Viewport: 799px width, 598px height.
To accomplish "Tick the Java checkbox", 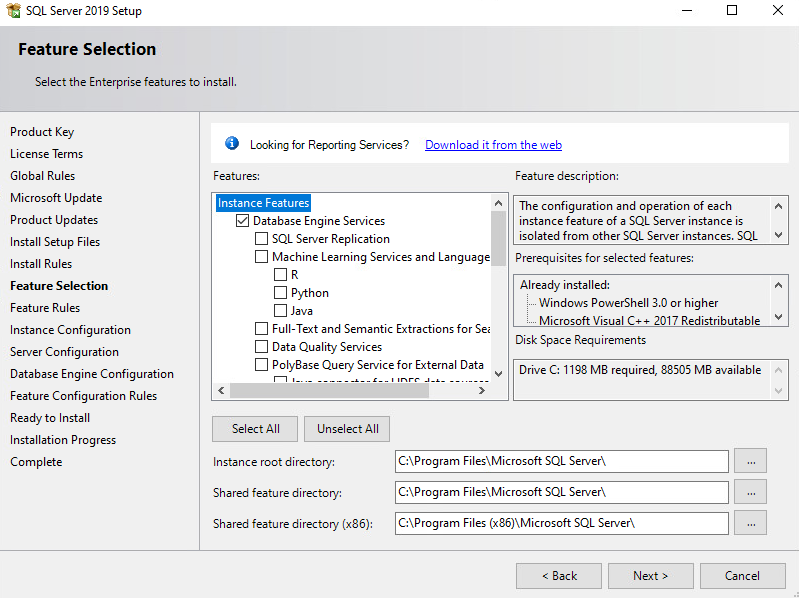I will pos(280,310).
